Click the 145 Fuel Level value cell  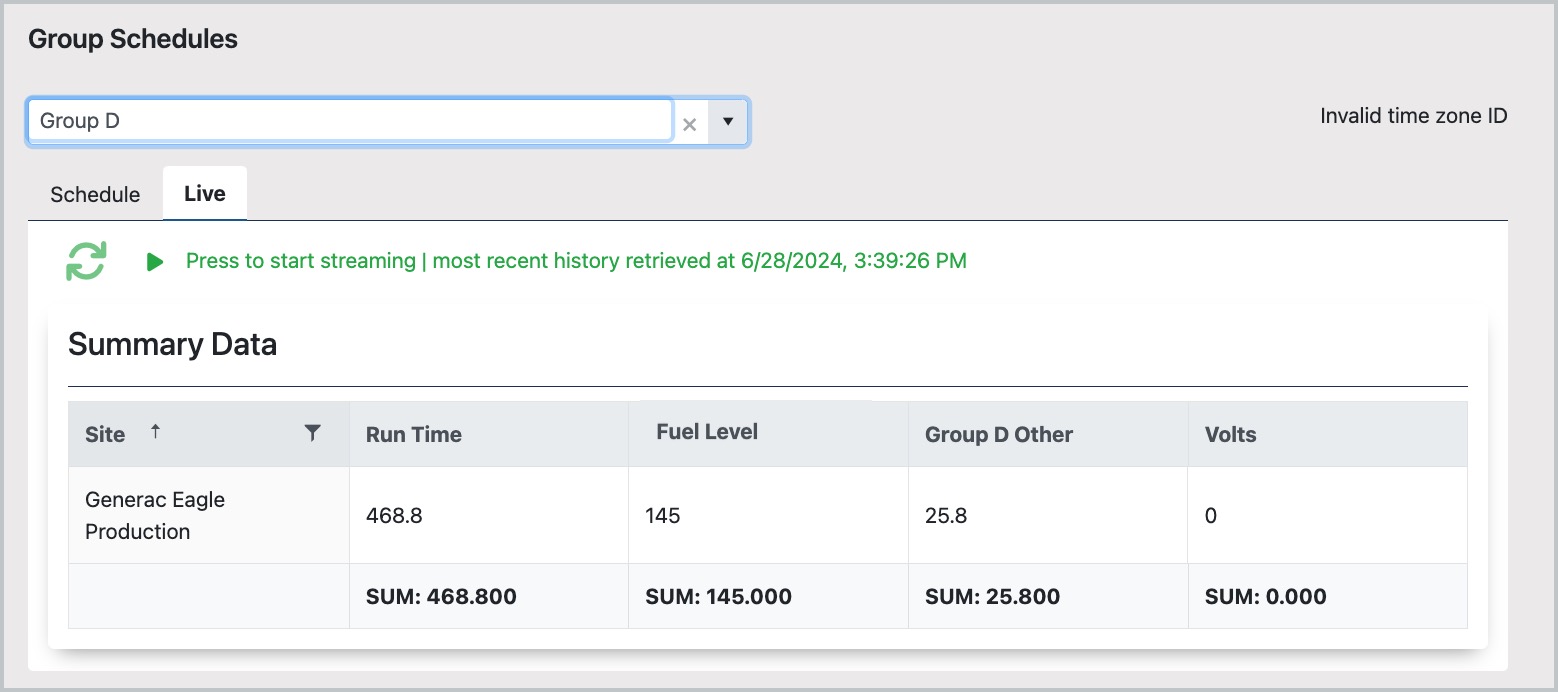tap(663, 516)
